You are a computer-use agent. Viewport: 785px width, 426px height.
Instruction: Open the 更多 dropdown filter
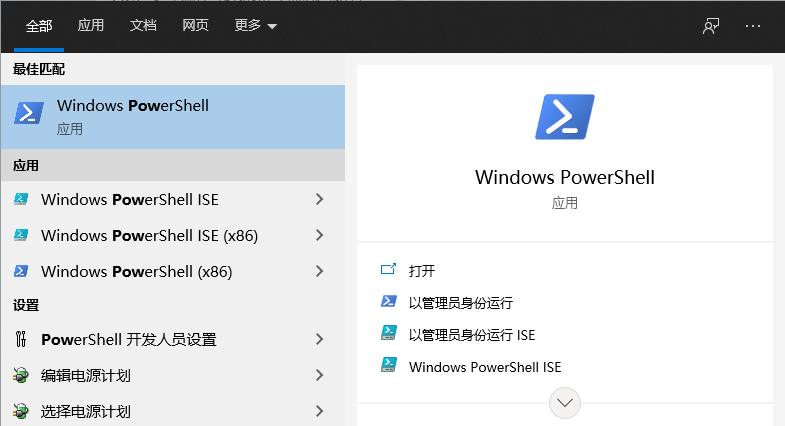255,26
